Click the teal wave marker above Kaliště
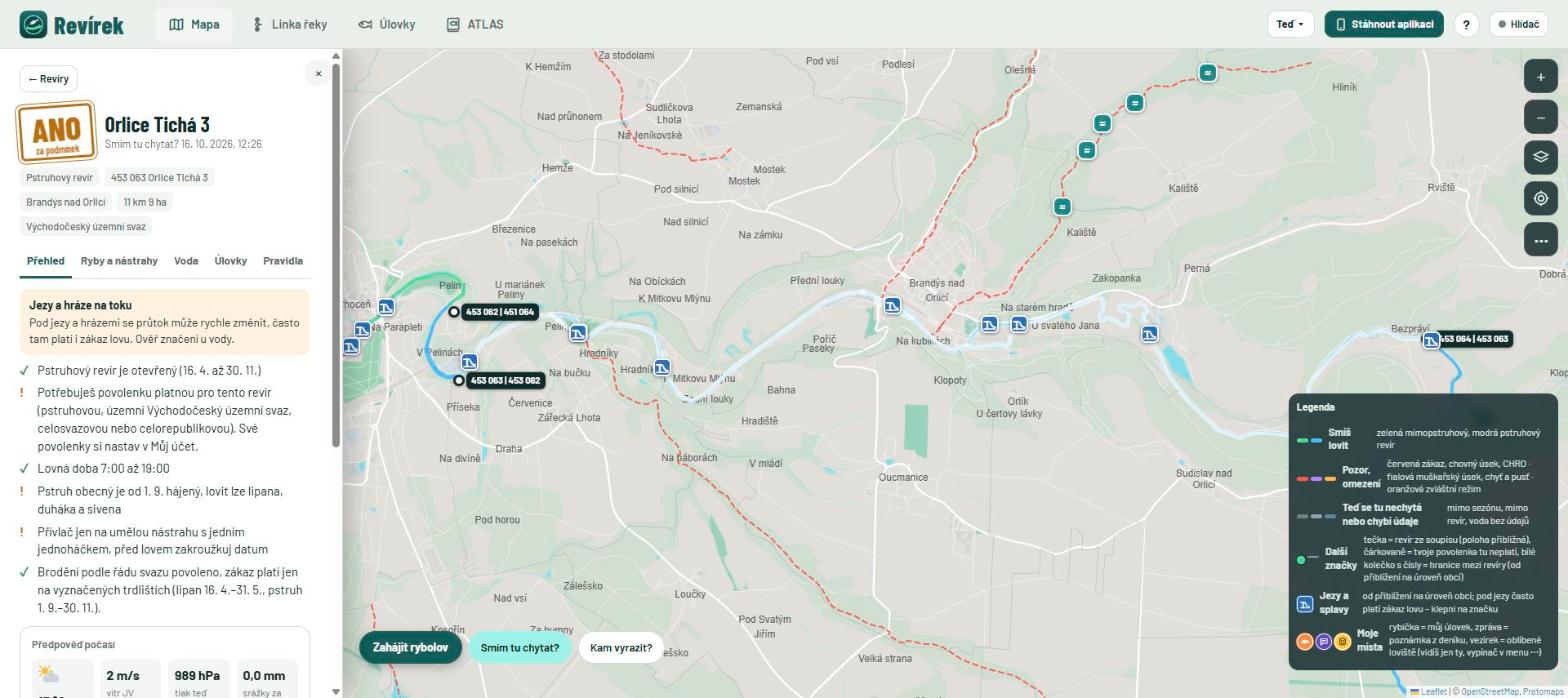Image resolution: width=1568 pixels, height=698 pixels. point(1062,207)
